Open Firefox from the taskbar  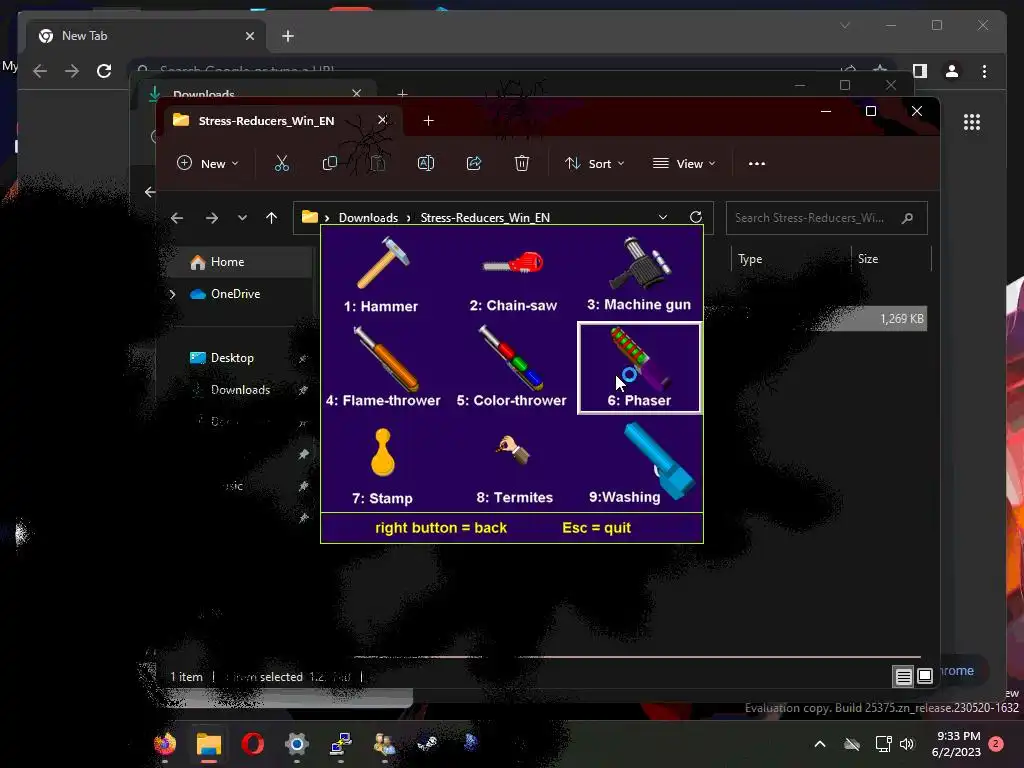pyautogui.click(x=165, y=744)
